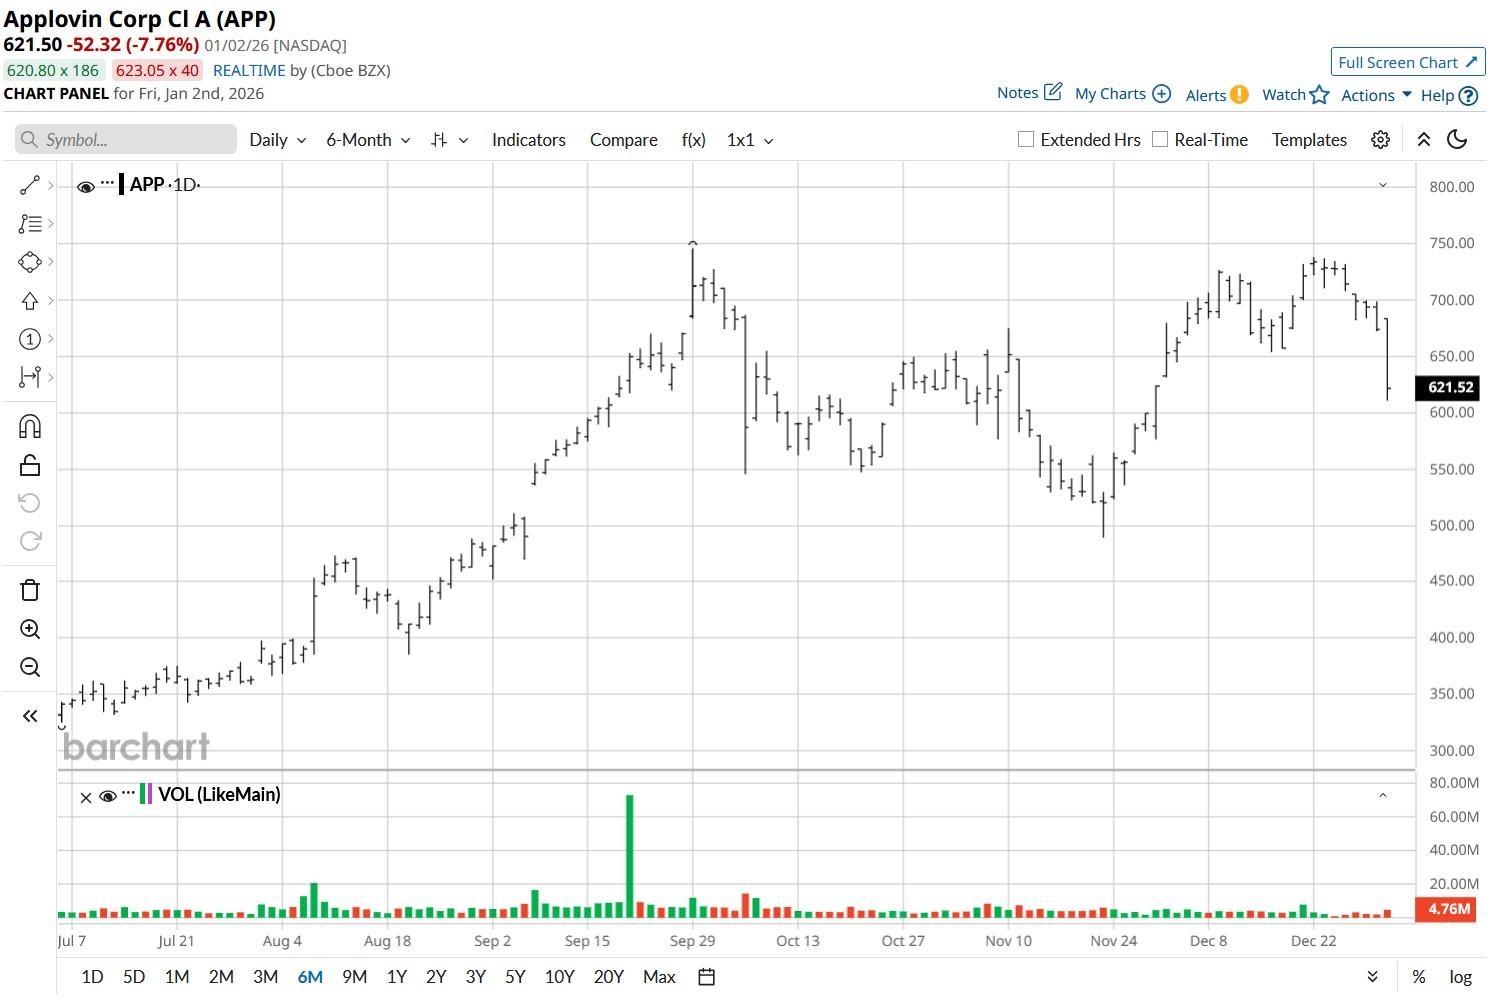This screenshot has width=1492, height=1000.
Task: Remove the VOL indicator pane
Action: point(86,797)
